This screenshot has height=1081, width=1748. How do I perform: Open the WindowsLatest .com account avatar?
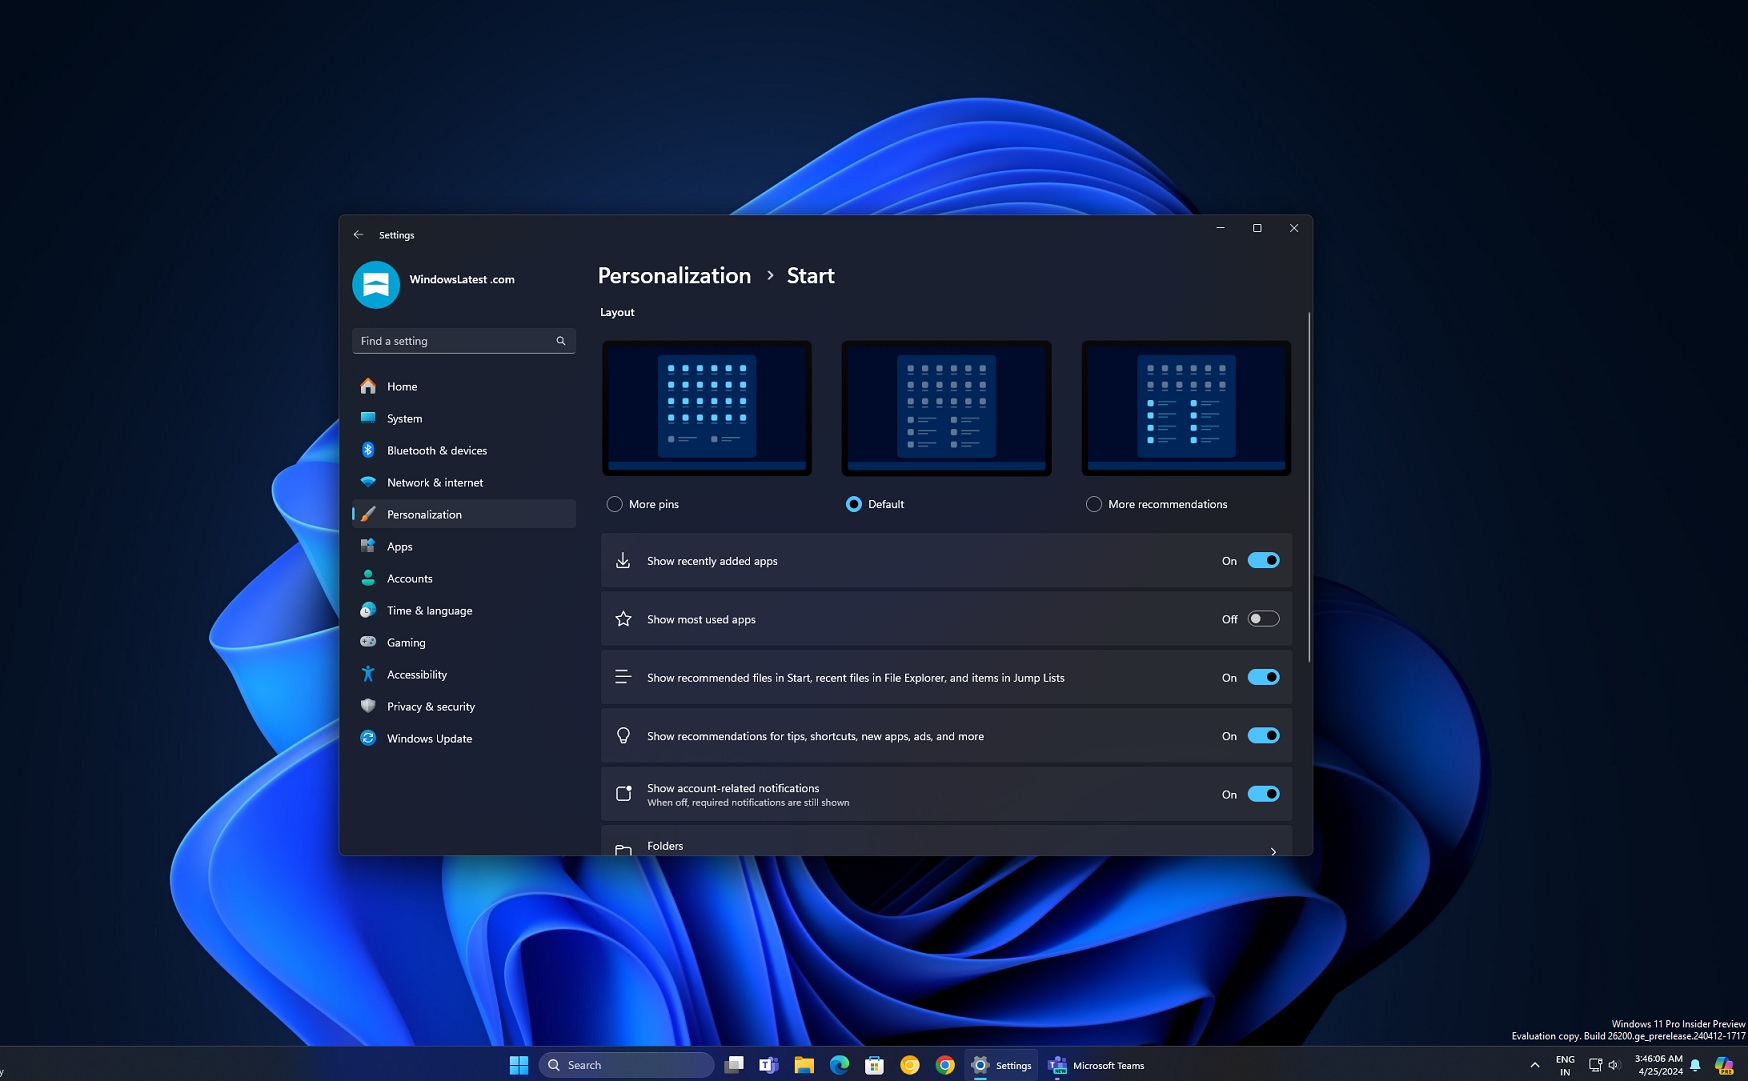click(376, 285)
